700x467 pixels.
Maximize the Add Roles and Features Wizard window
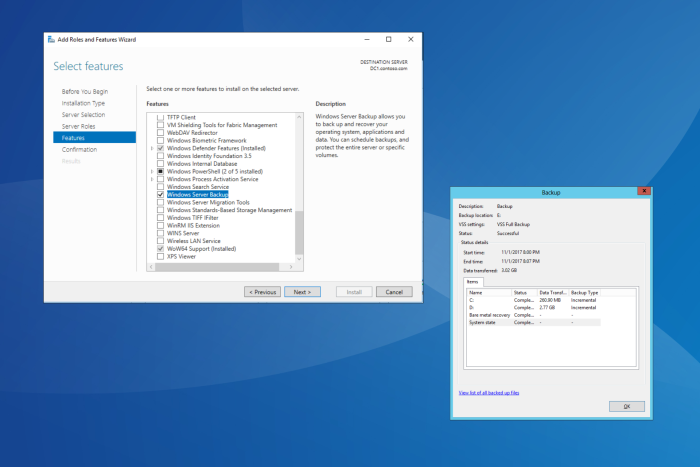tap(388, 39)
